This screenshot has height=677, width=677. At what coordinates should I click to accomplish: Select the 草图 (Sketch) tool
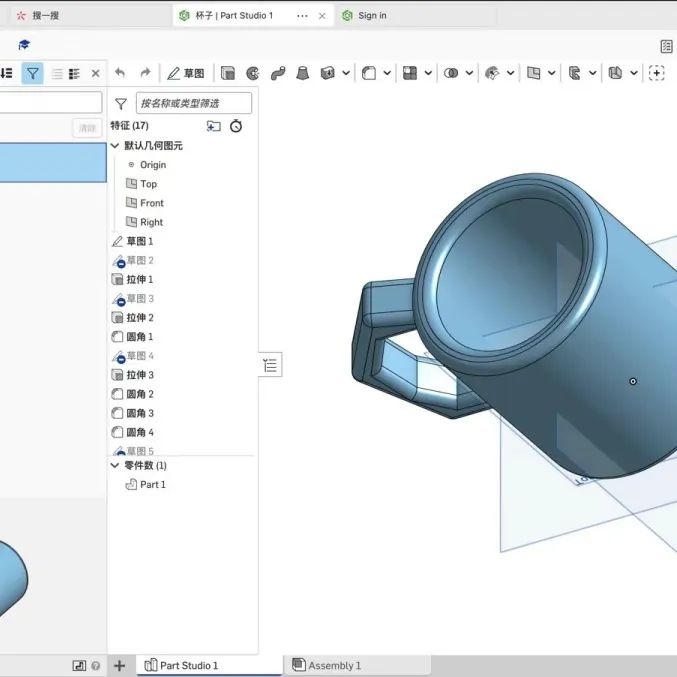point(186,73)
